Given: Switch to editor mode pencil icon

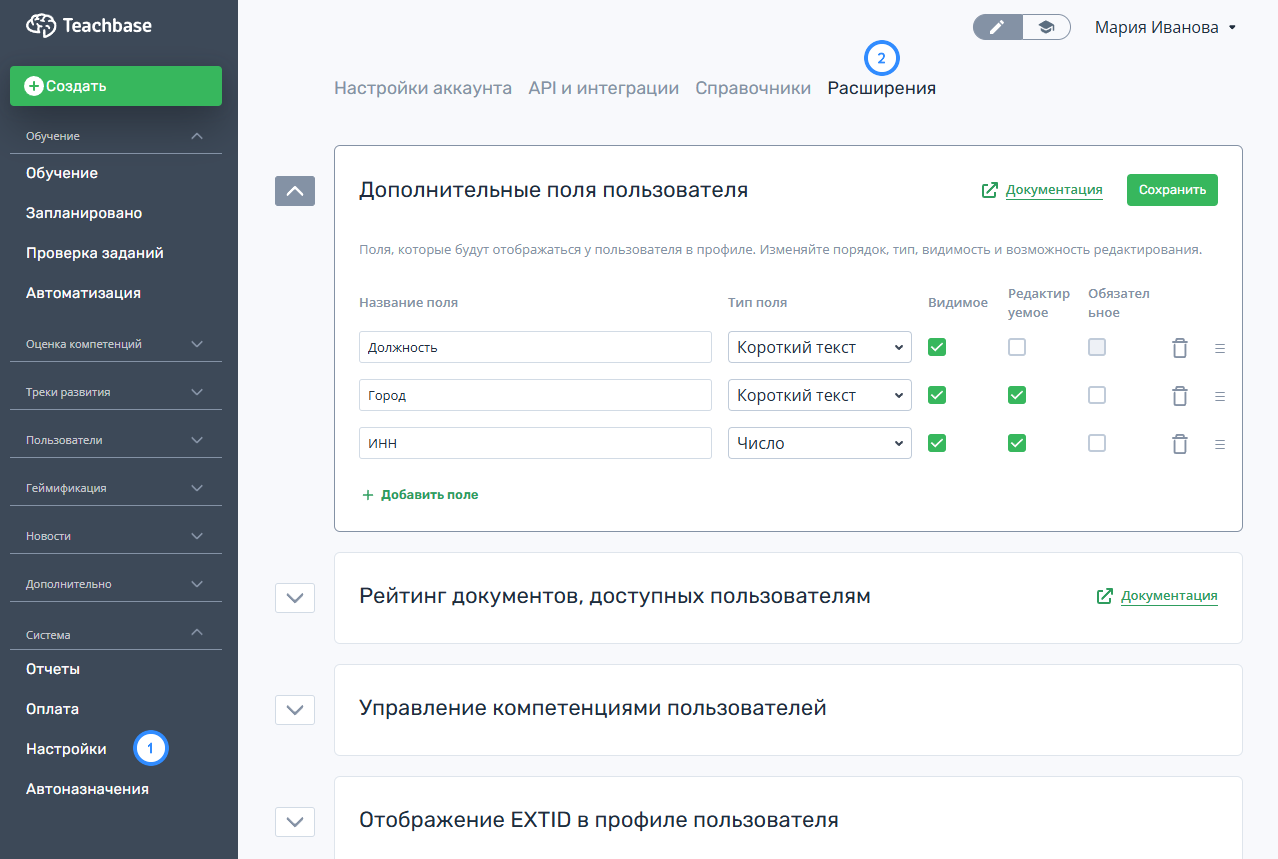Looking at the screenshot, I should tap(997, 27).
